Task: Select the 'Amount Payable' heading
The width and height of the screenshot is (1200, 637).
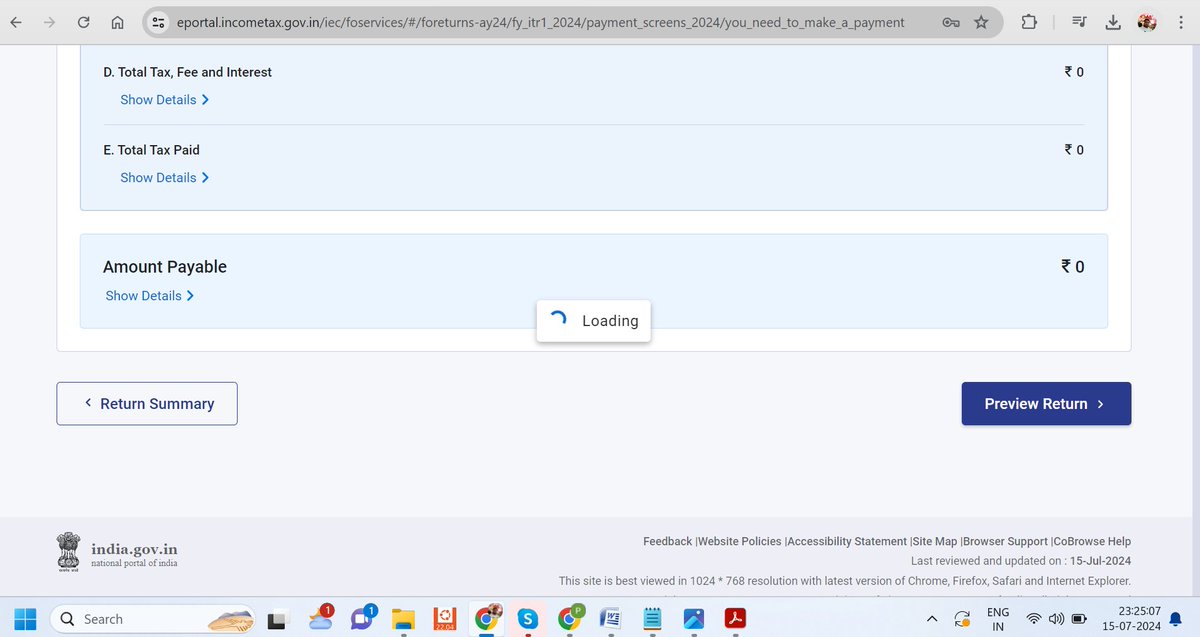Action: coord(165,267)
